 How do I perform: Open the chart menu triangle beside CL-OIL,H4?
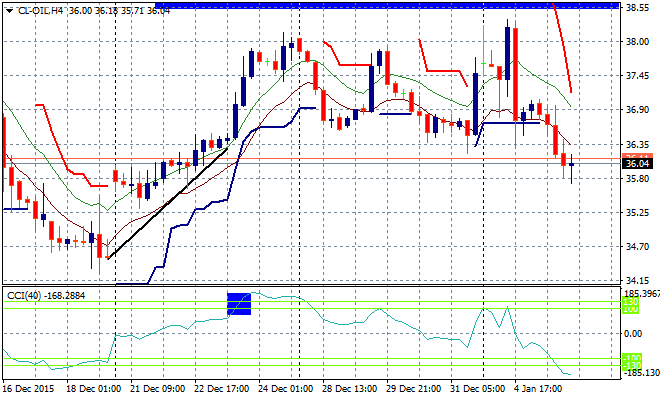coord(9,11)
